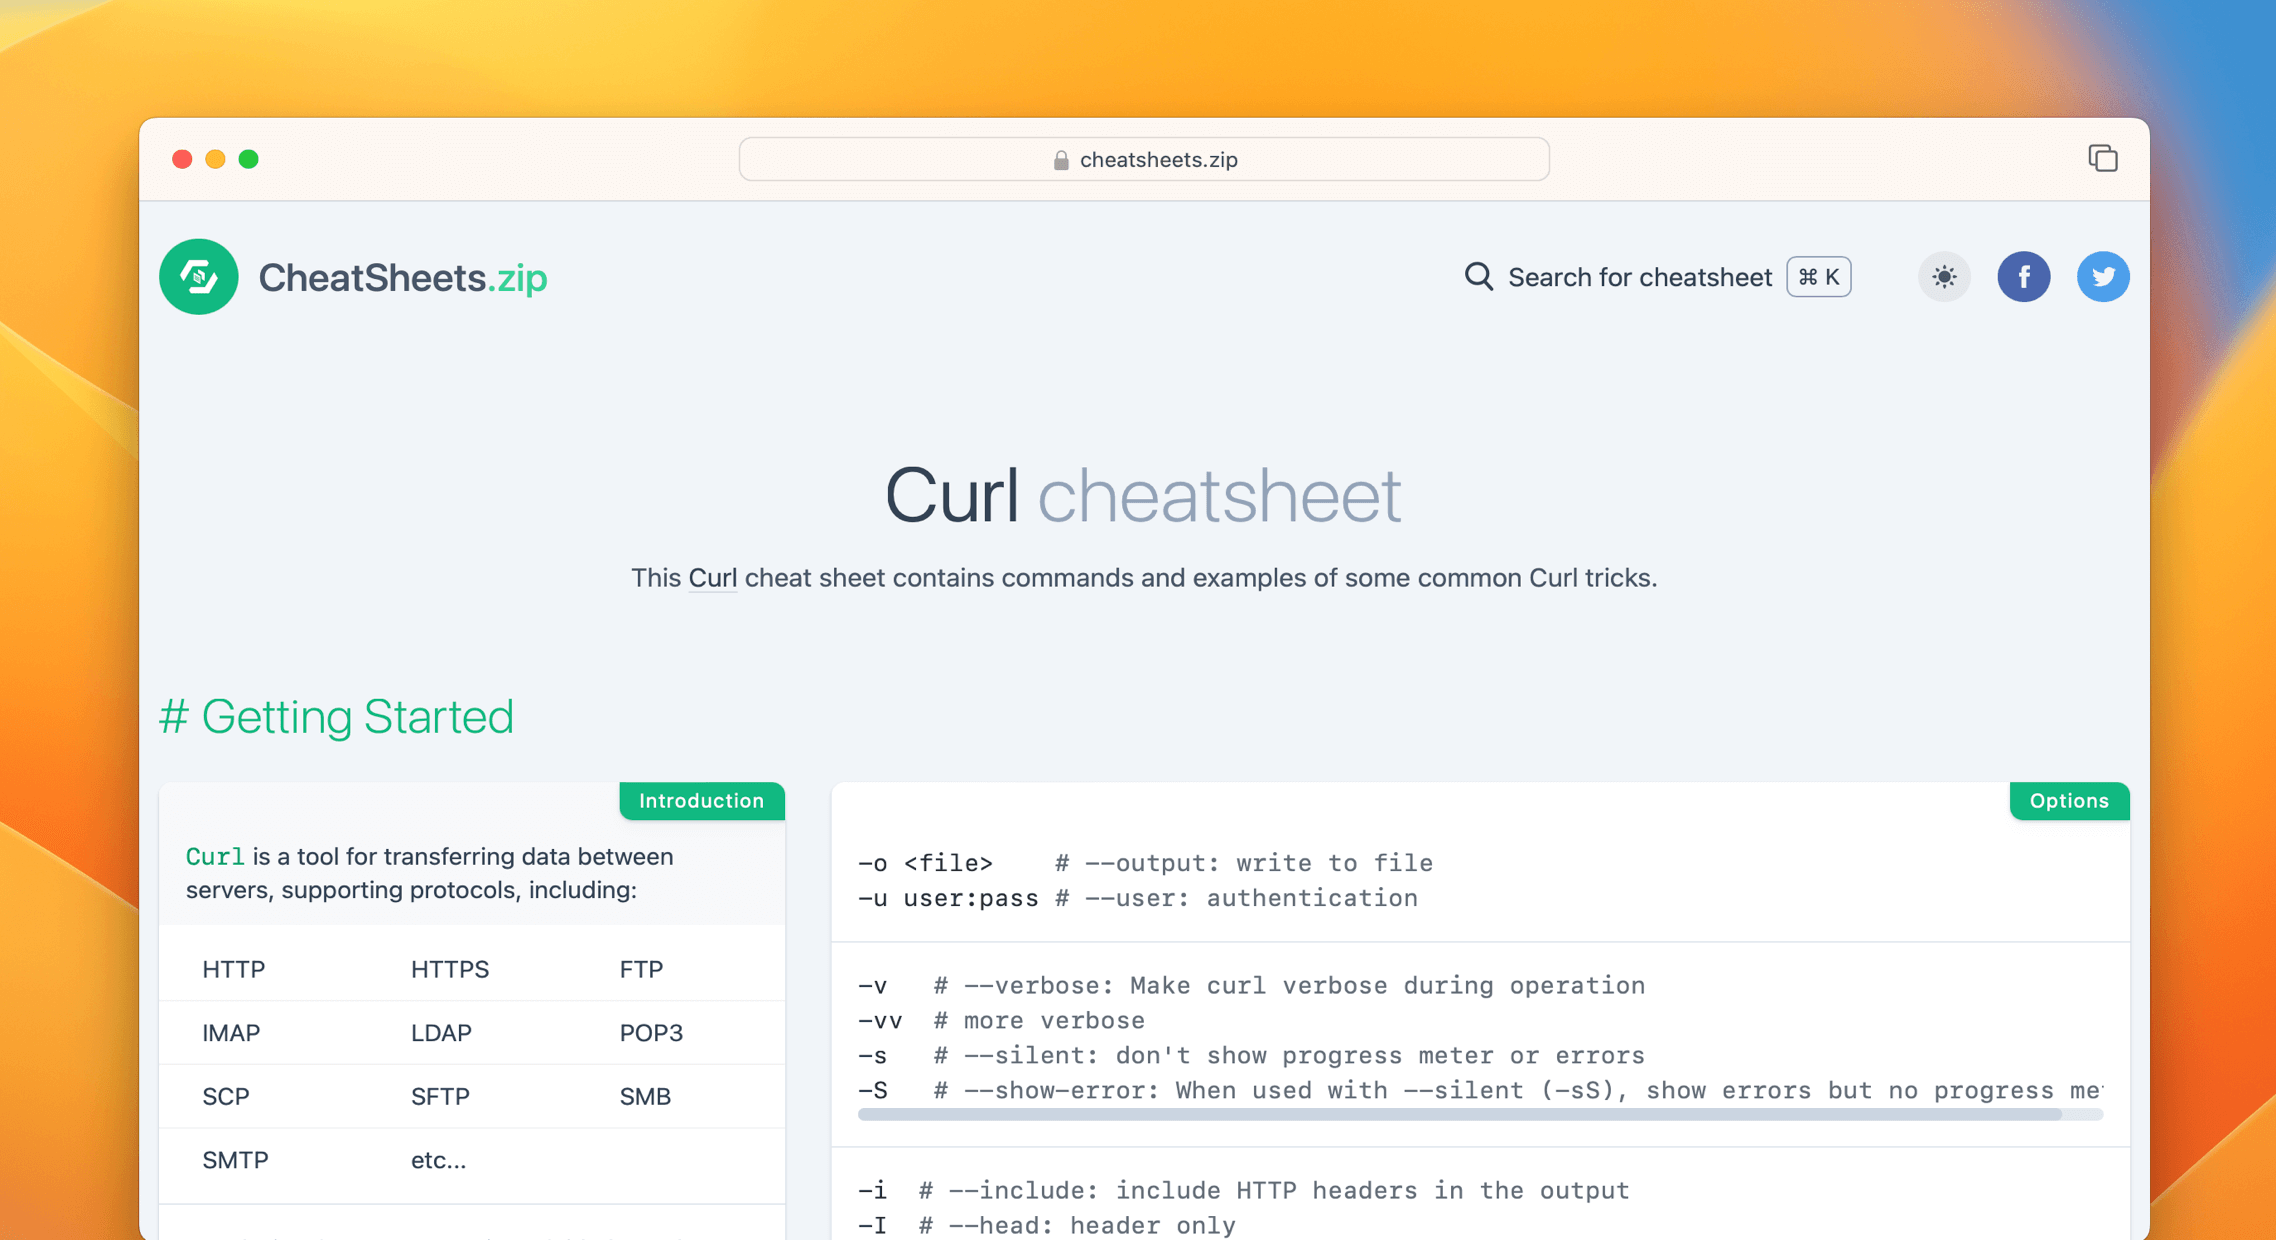Select the cheatsheets.zip address bar tab
Viewport: 2276px width, 1240px height.
[x=1157, y=159]
